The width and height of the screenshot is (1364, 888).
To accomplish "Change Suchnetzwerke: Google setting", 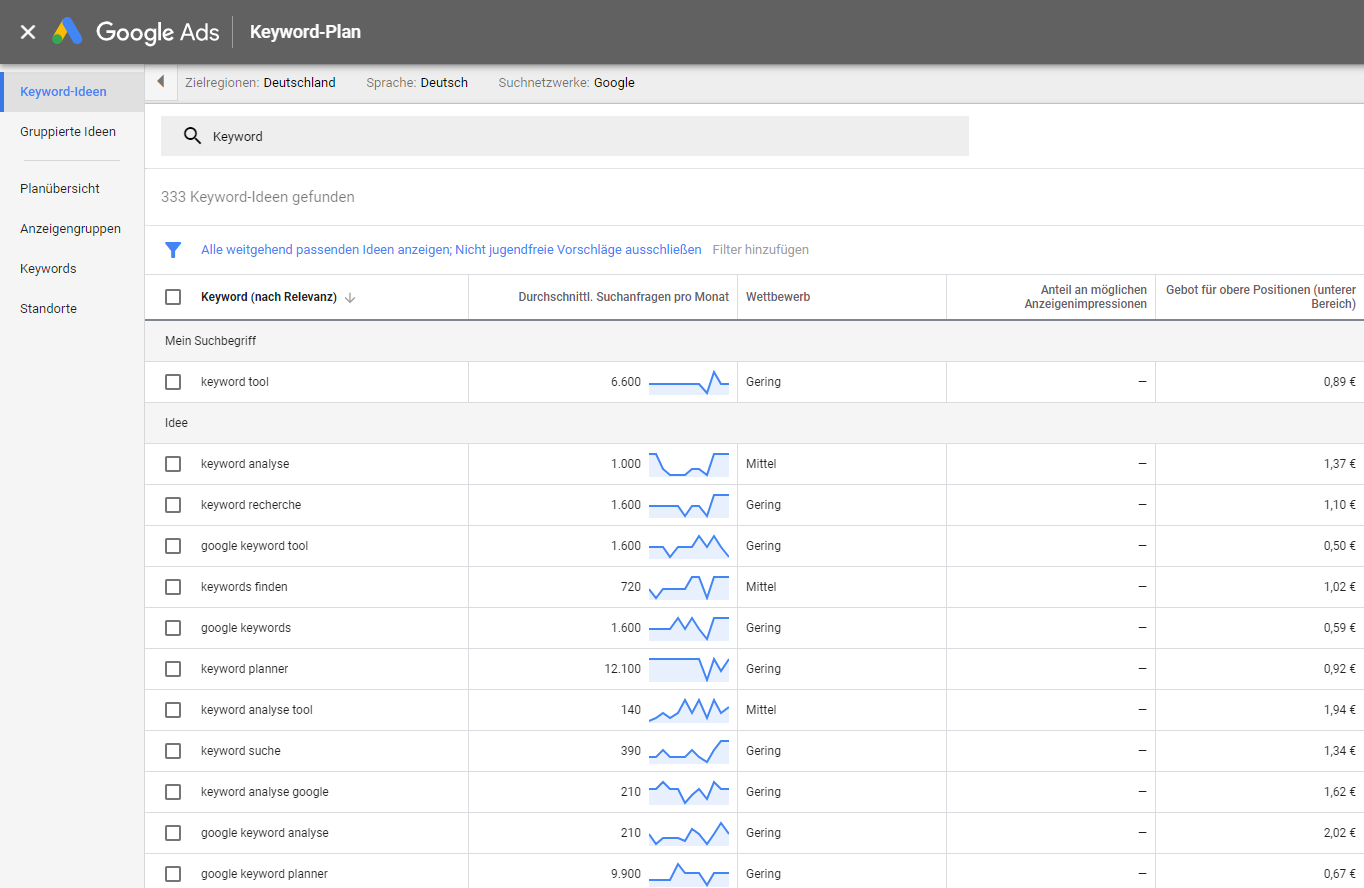I will 566,83.
